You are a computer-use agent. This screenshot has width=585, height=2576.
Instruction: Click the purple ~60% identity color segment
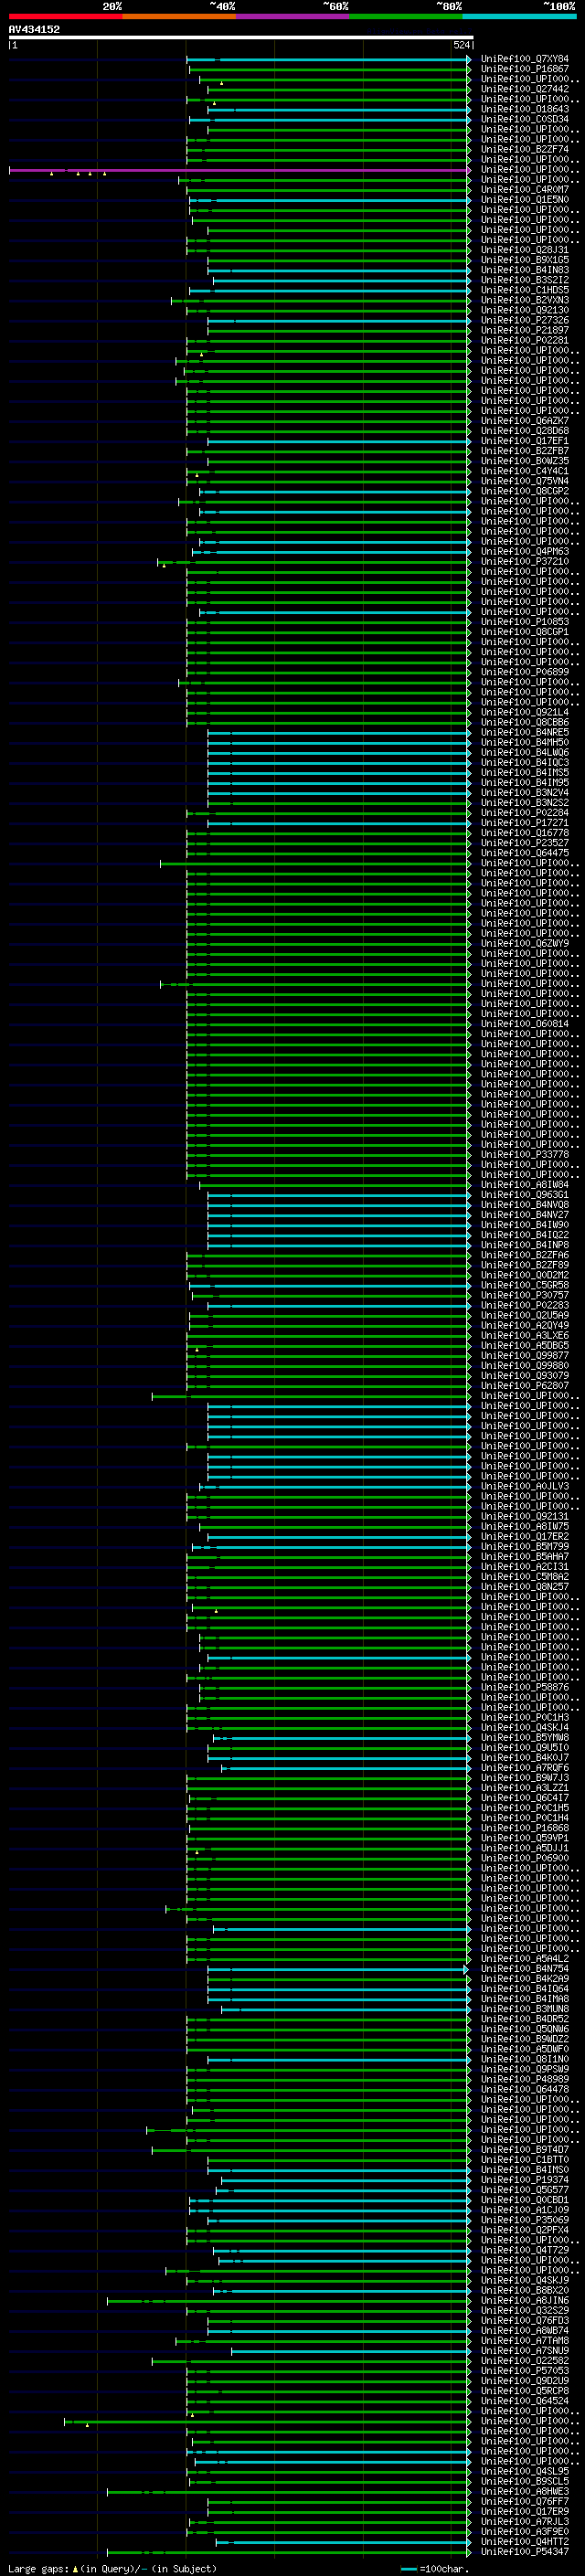(x=293, y=16)
